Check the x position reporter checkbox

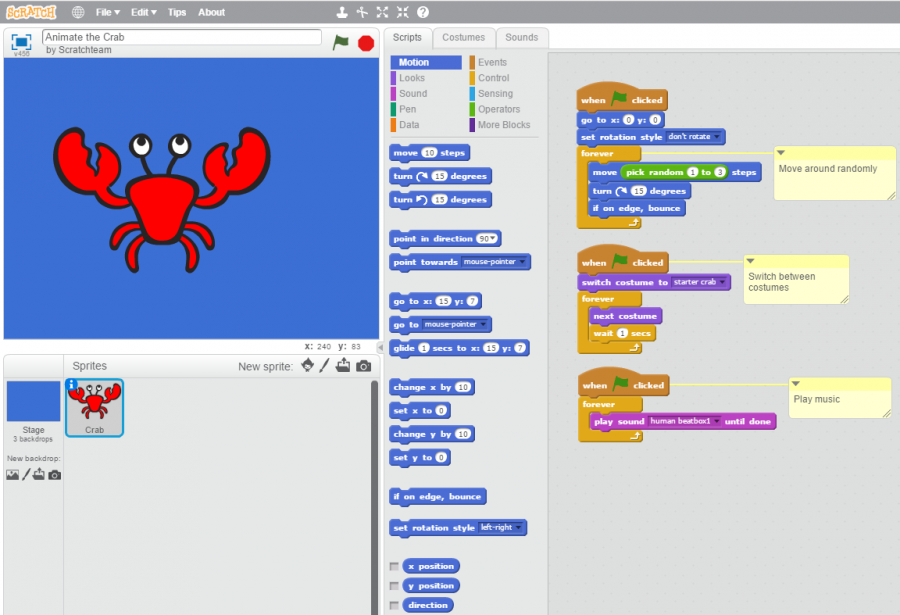click(x=394, y=566)
